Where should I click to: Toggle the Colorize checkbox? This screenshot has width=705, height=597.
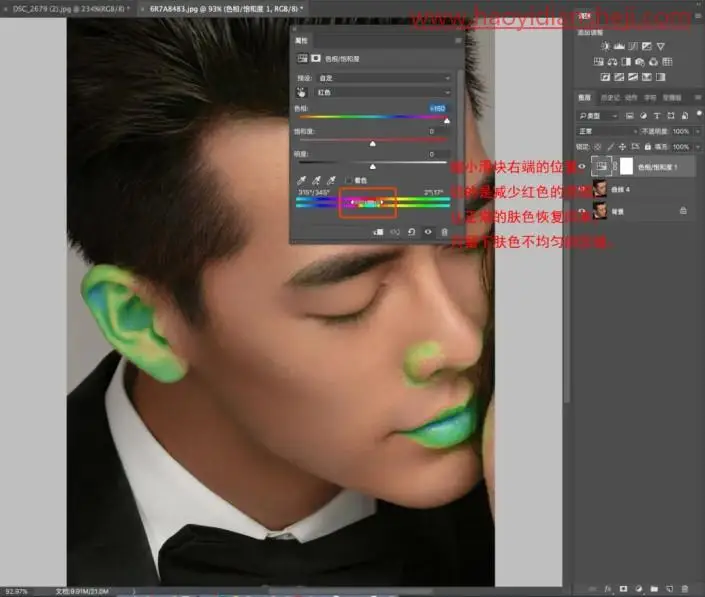click(348, 180)
